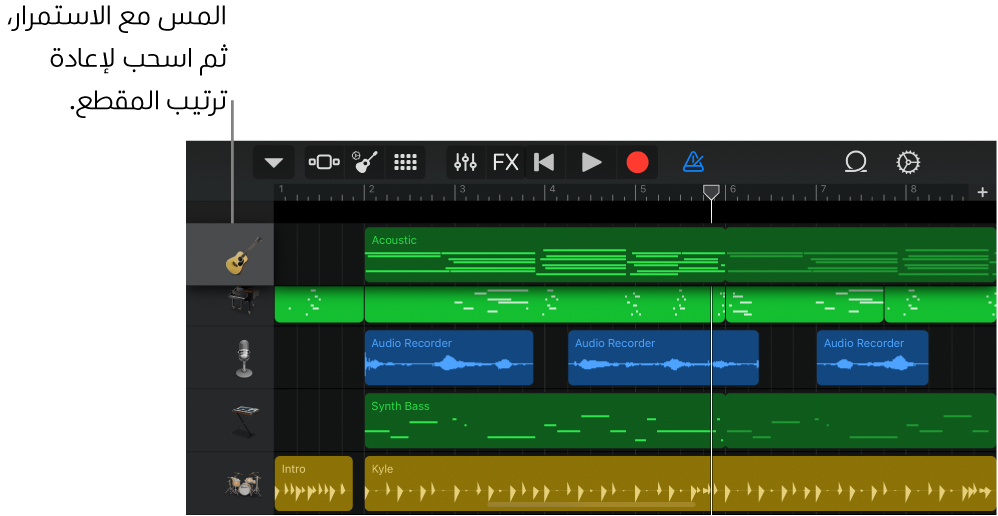The image size is (998, 516).
Task: Select the second Audio Recorder region
Action: [x=663, y=358]
